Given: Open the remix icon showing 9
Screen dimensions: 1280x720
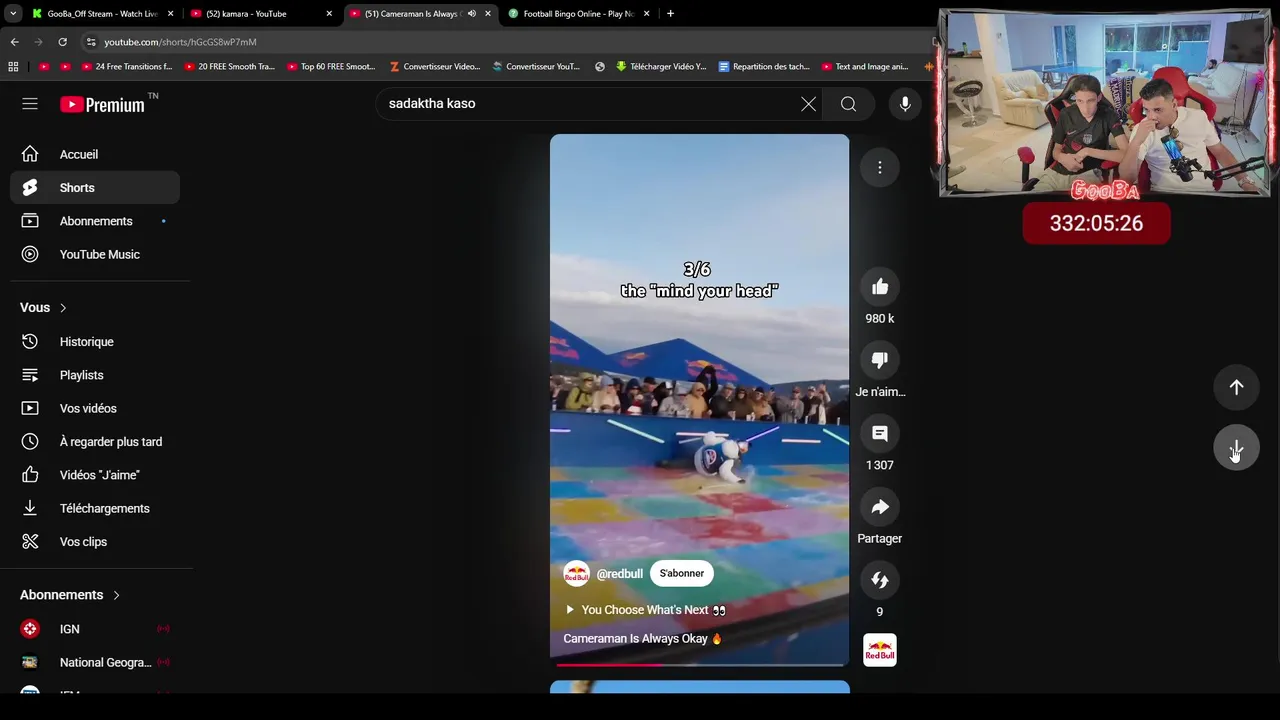Looking at the screenshot, I should [x=880, y=581].
